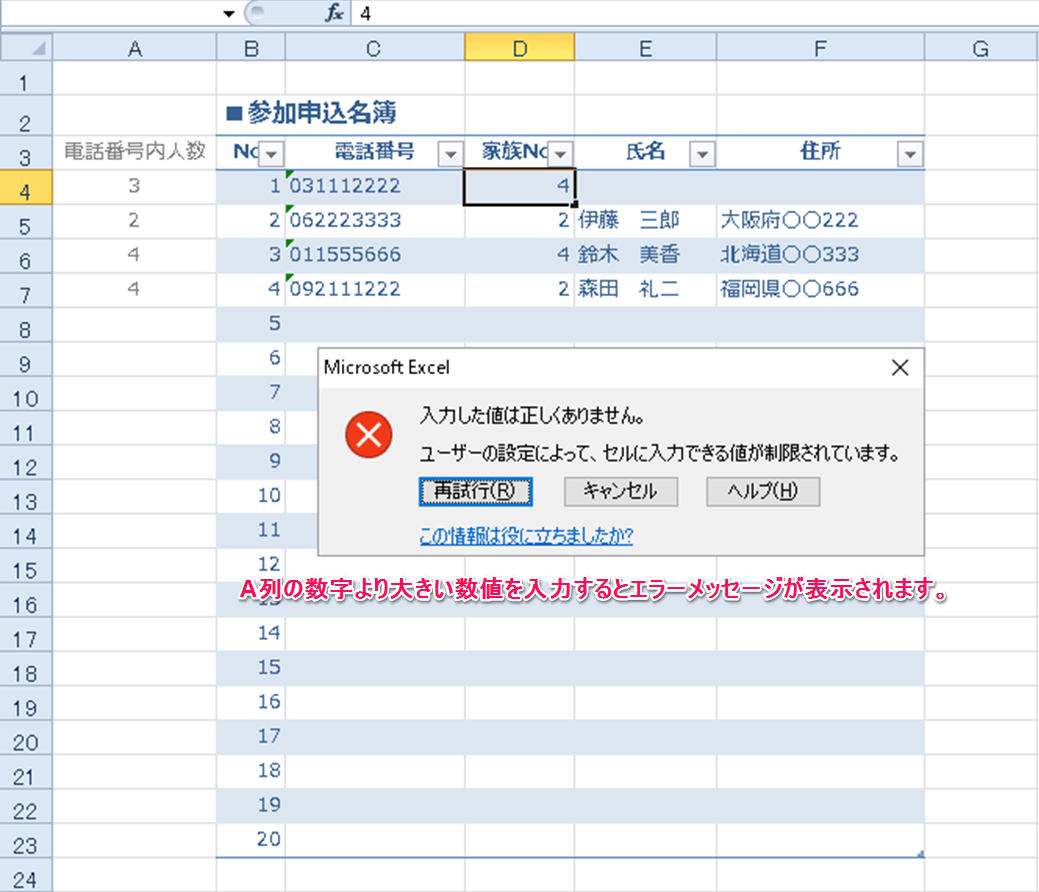
Task: Open the 電話番号 filter dropdown
Action: tap(450, 153)
